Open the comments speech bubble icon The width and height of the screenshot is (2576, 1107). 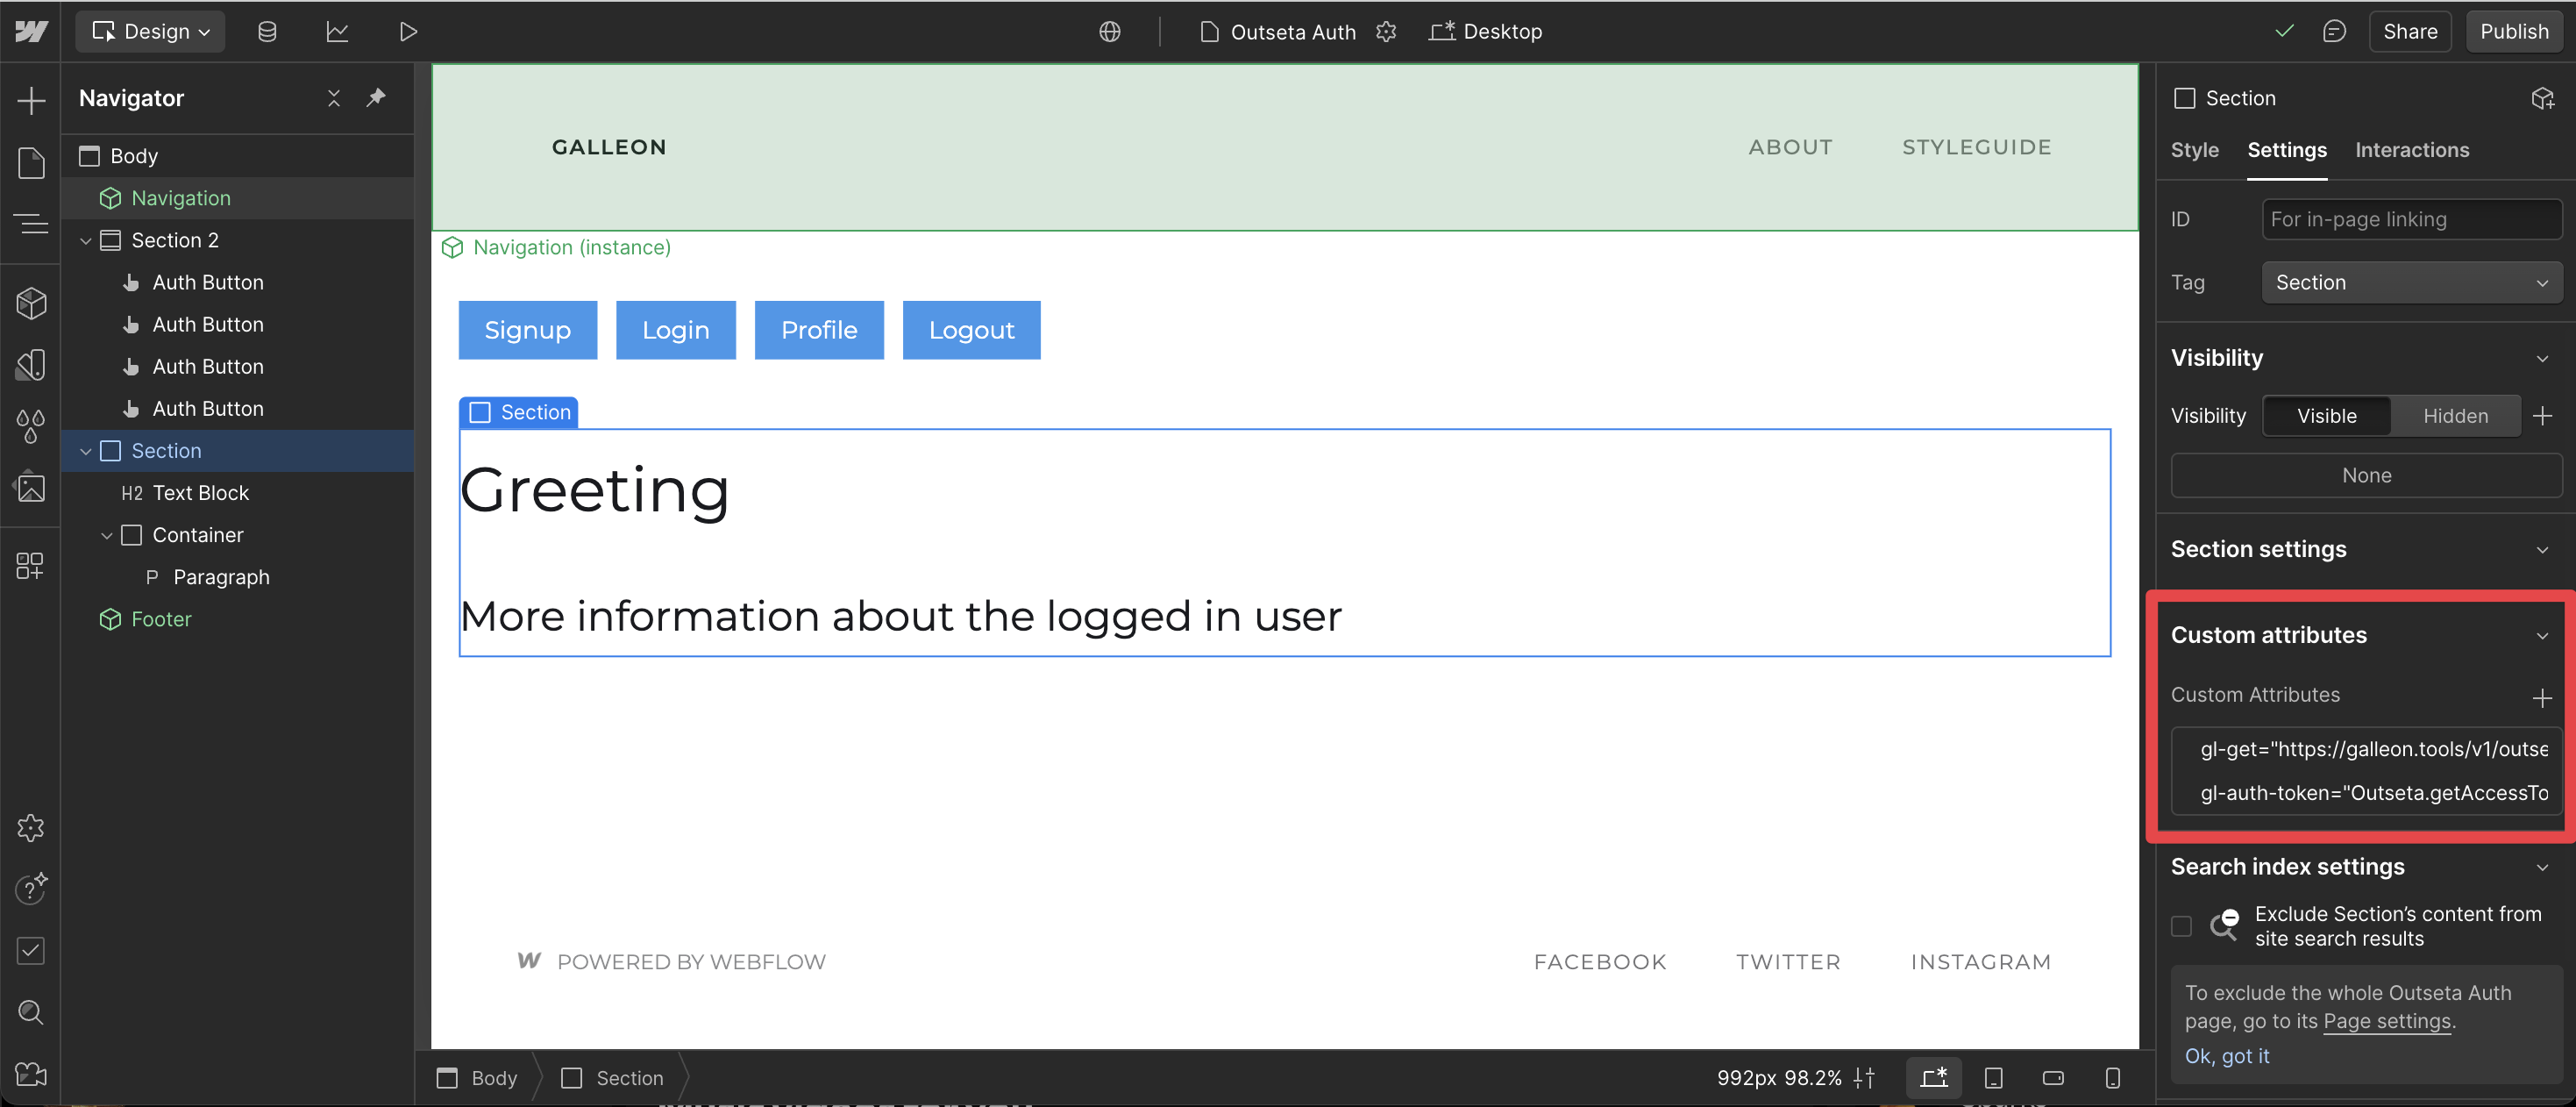(x=2333, y=32)
